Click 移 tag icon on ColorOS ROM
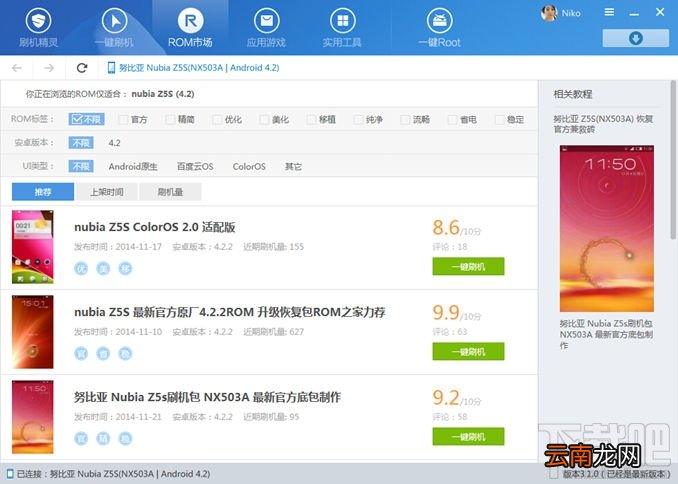This screenshot has width=678, height=484. (125, 269)
